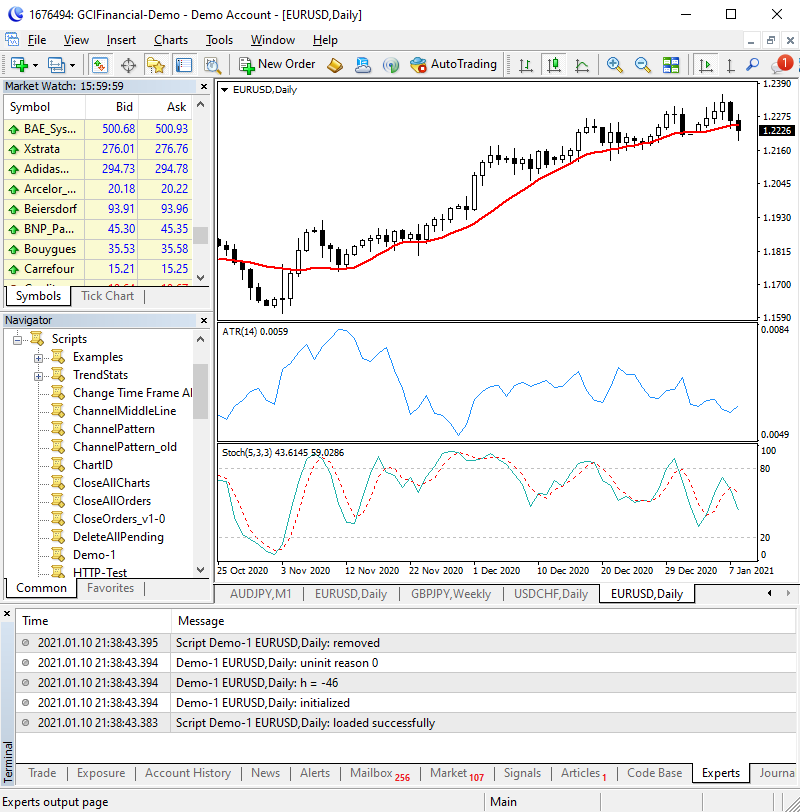Image resolution: width=800 pixels, height=812 pixels.
Task: Expand the TrendStats folder in Navigator
Action: pos(39,376)
